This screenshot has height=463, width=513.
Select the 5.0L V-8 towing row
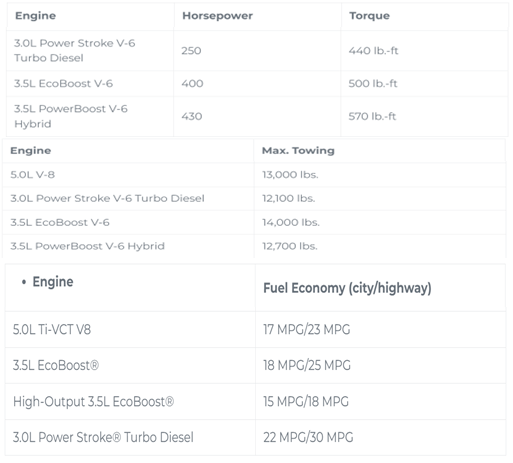[254, 175]
